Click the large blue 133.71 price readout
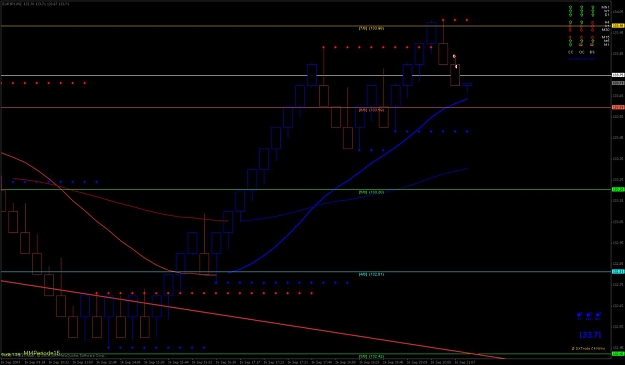625x365 pixels. click(x=590, y=335)
